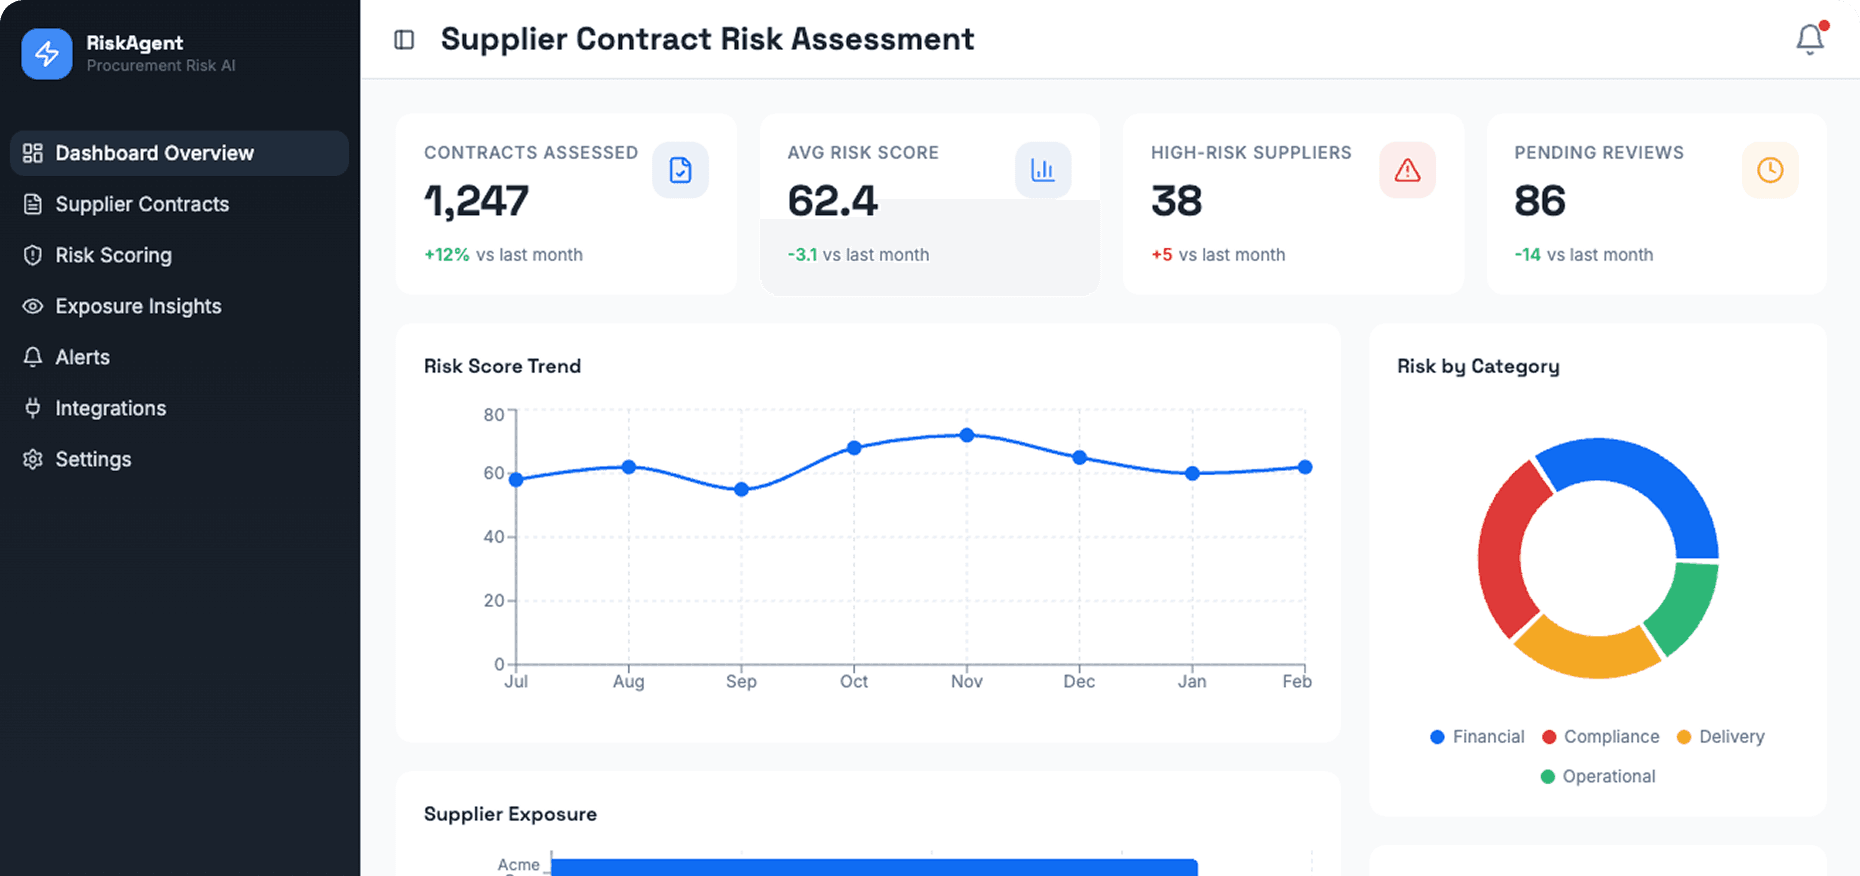Click the warning icon on High-Risk Suppliers card

pyautogui.click(x=1407, y=170)
